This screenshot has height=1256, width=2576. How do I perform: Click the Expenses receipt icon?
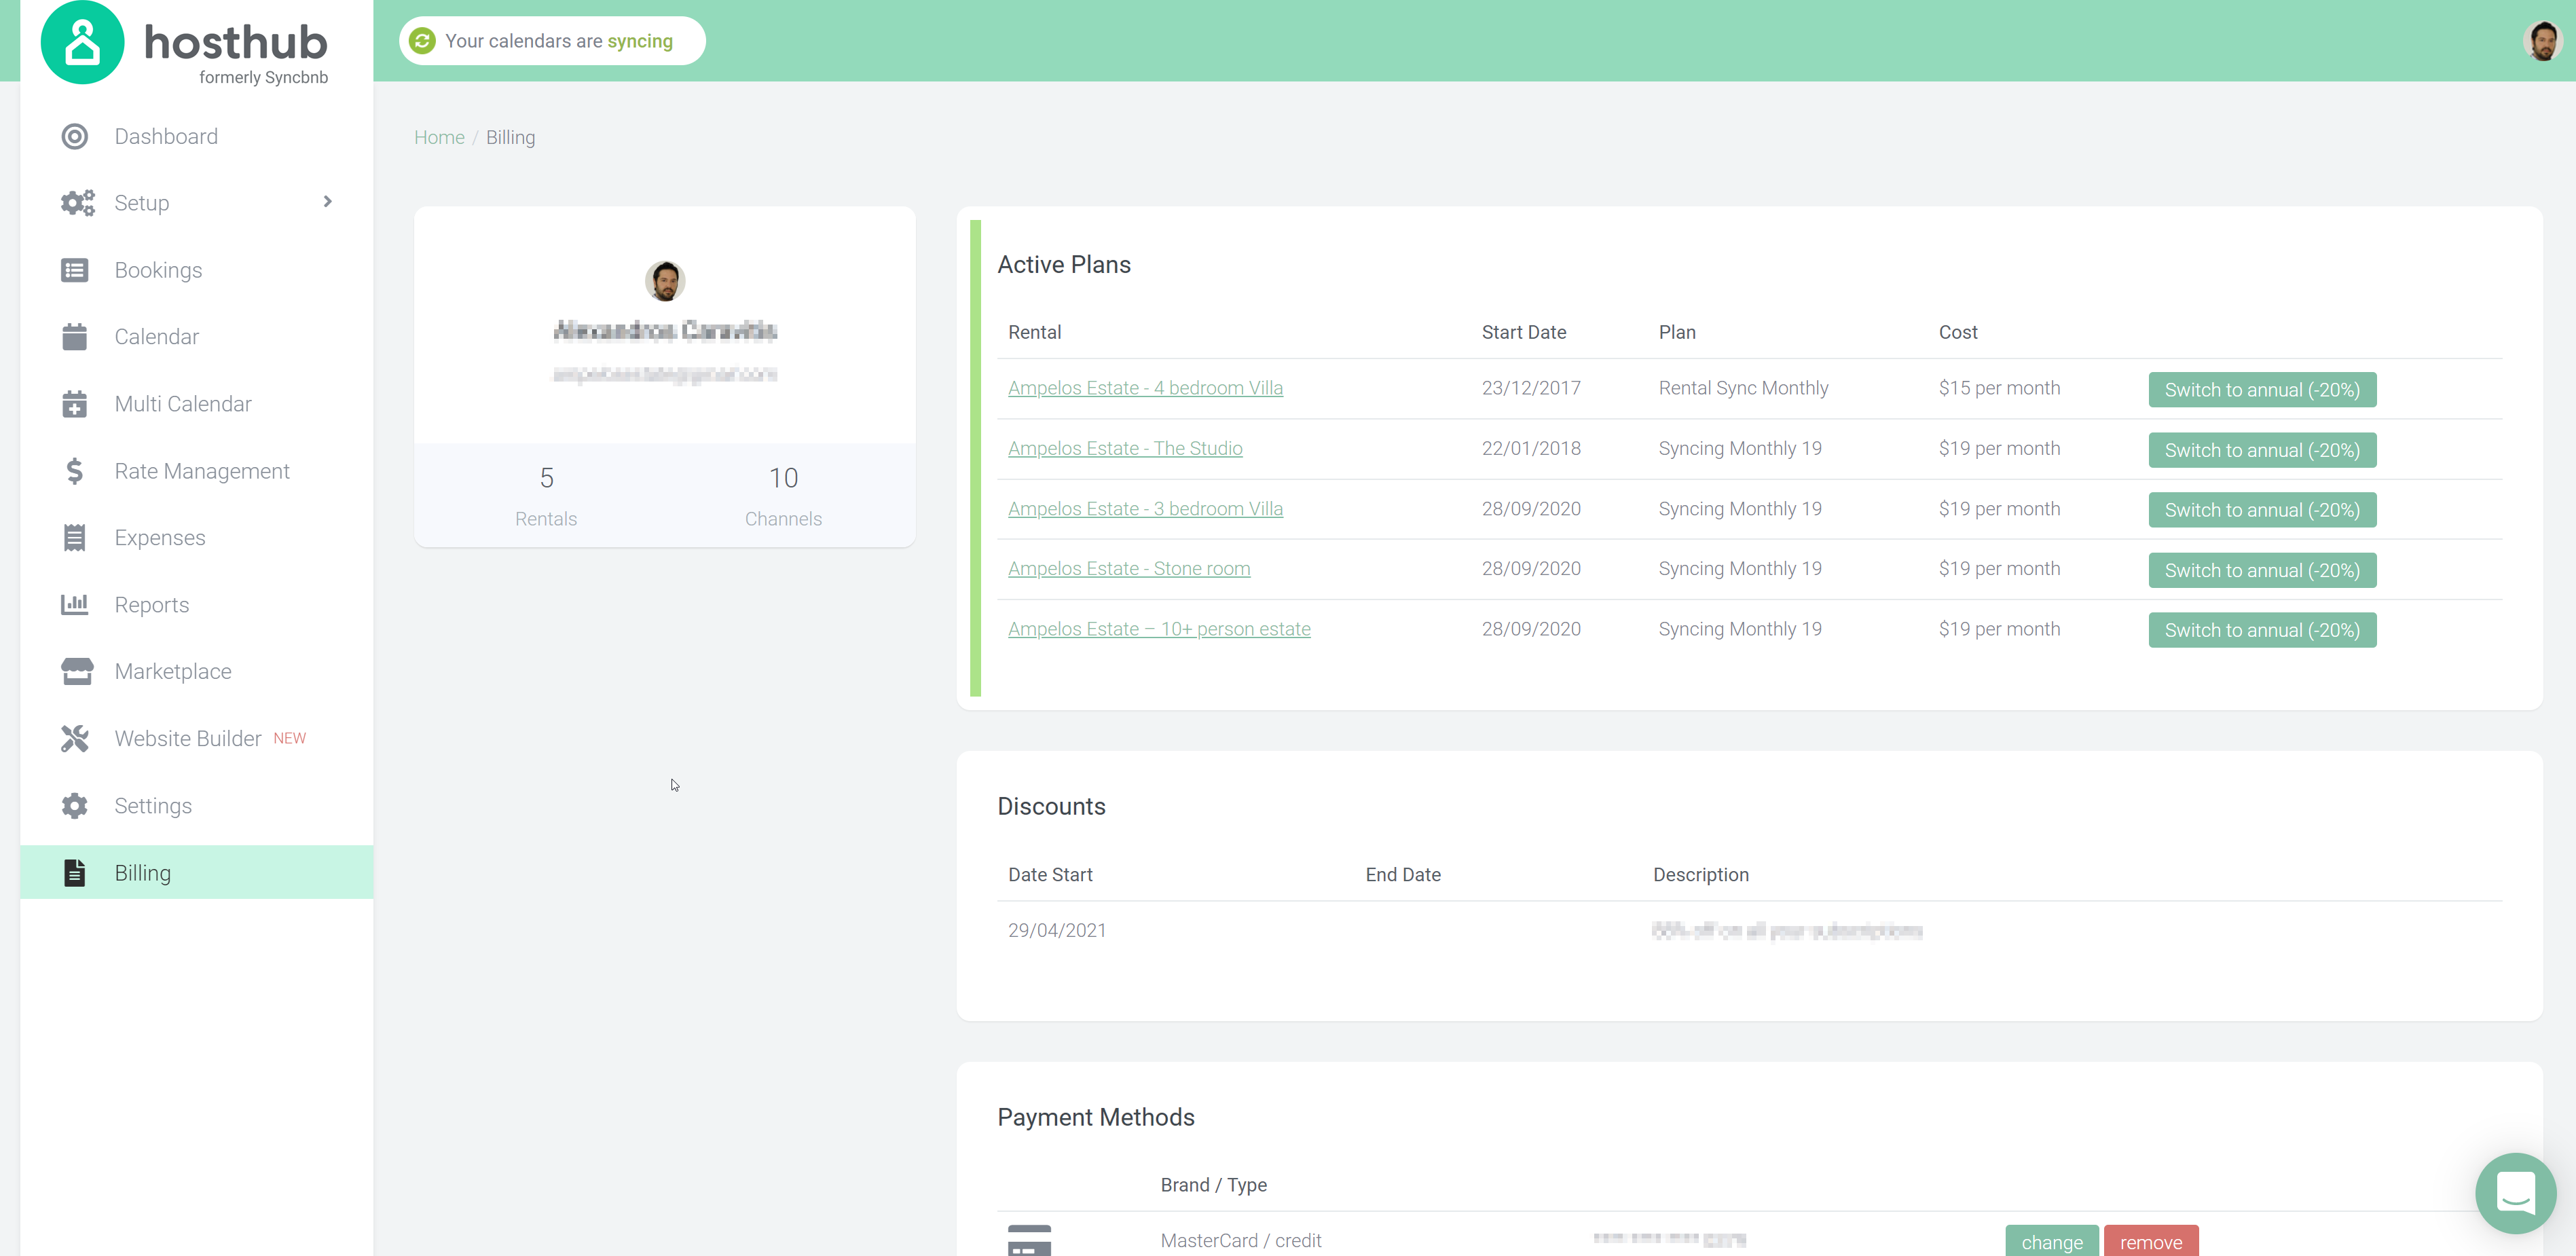click(75, 538)
